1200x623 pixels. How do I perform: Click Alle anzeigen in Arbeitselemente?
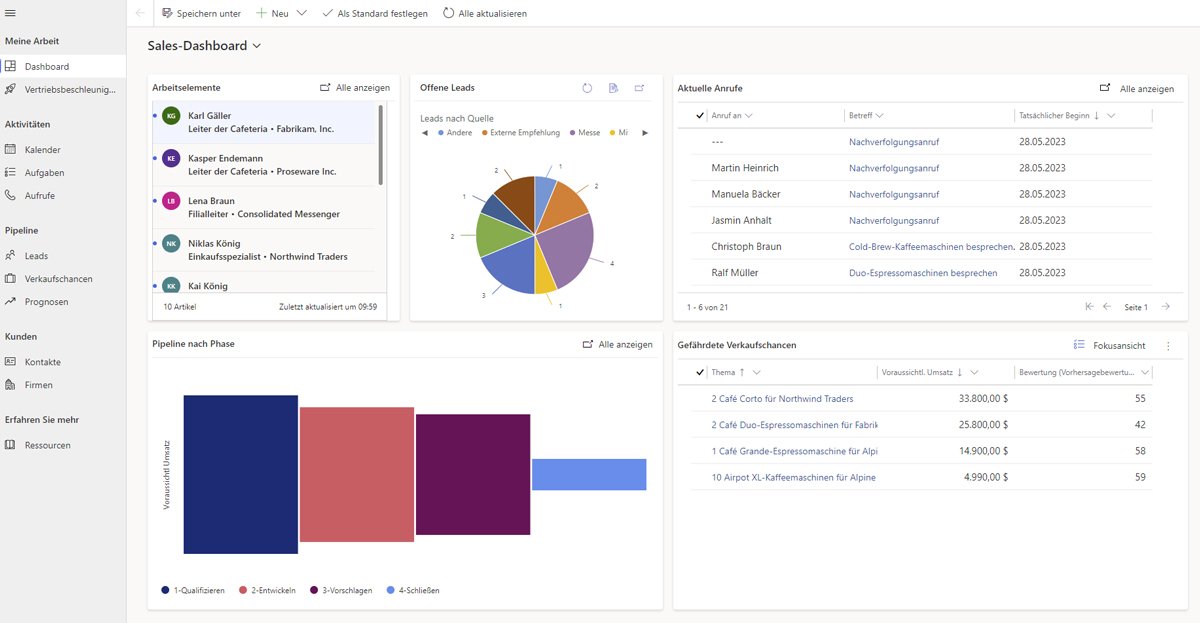[364, 87]
